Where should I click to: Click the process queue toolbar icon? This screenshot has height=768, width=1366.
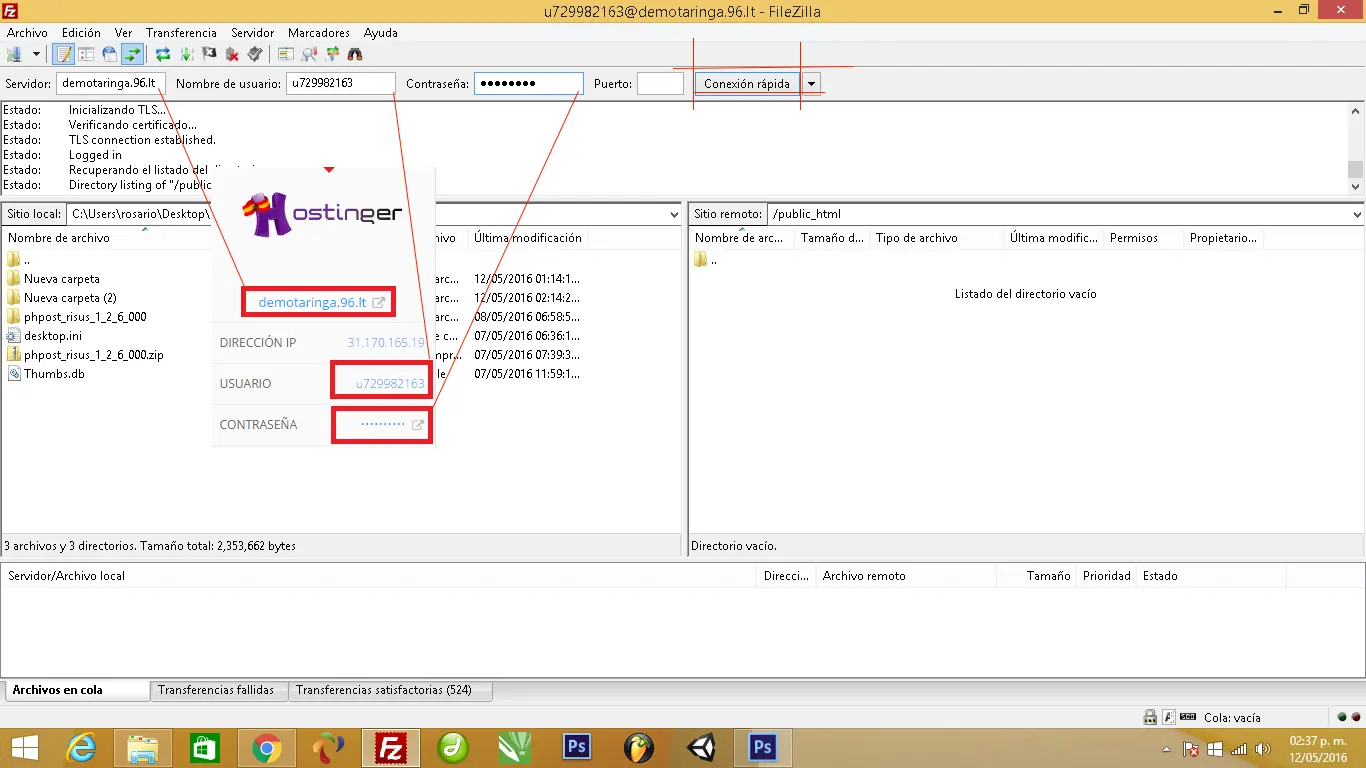click(x=186, y=54)
